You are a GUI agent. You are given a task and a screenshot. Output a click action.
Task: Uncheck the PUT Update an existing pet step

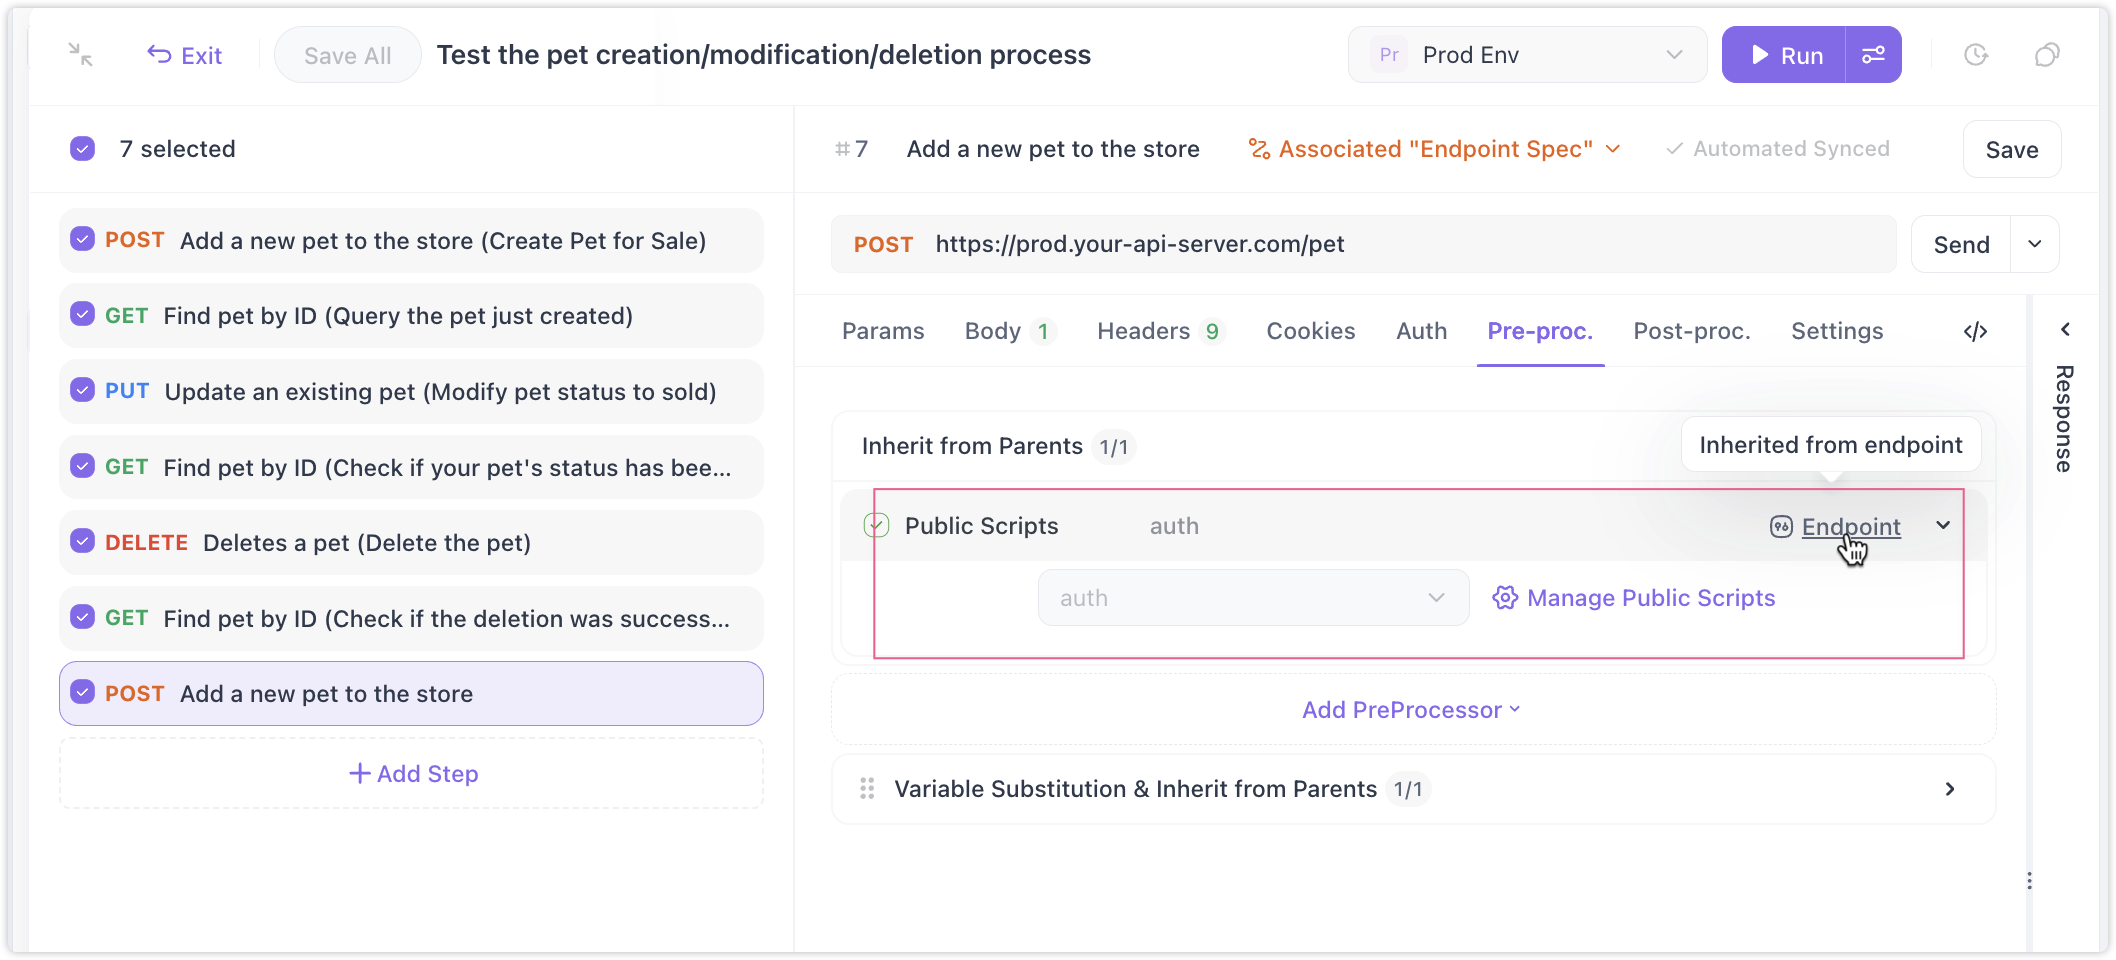pyautogui.click(x=83, y=390)
